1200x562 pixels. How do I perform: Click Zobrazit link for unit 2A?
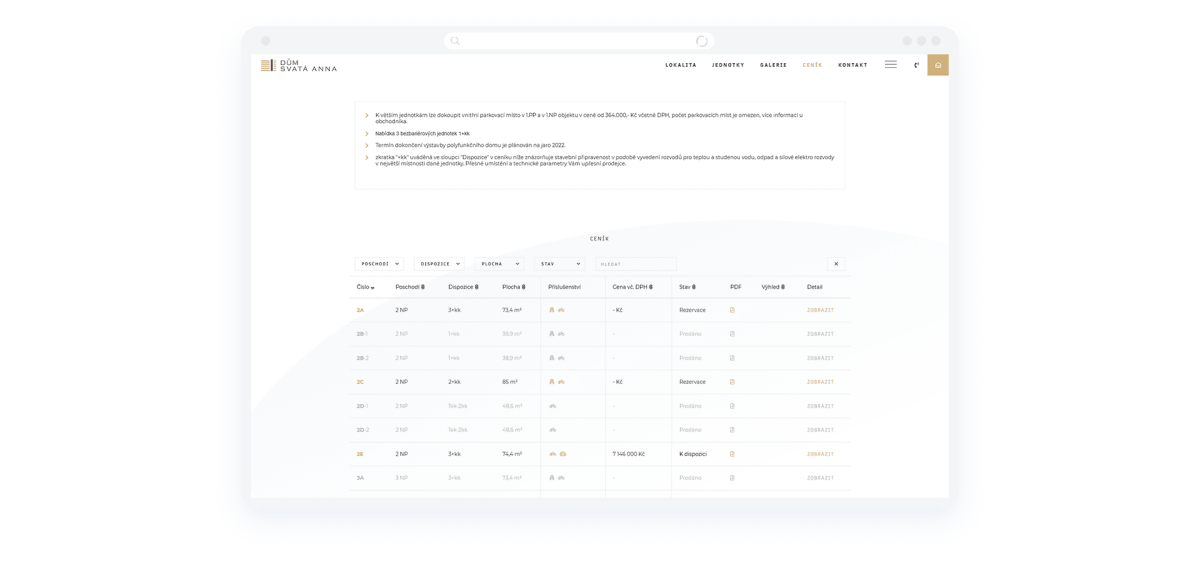[820, 310]
